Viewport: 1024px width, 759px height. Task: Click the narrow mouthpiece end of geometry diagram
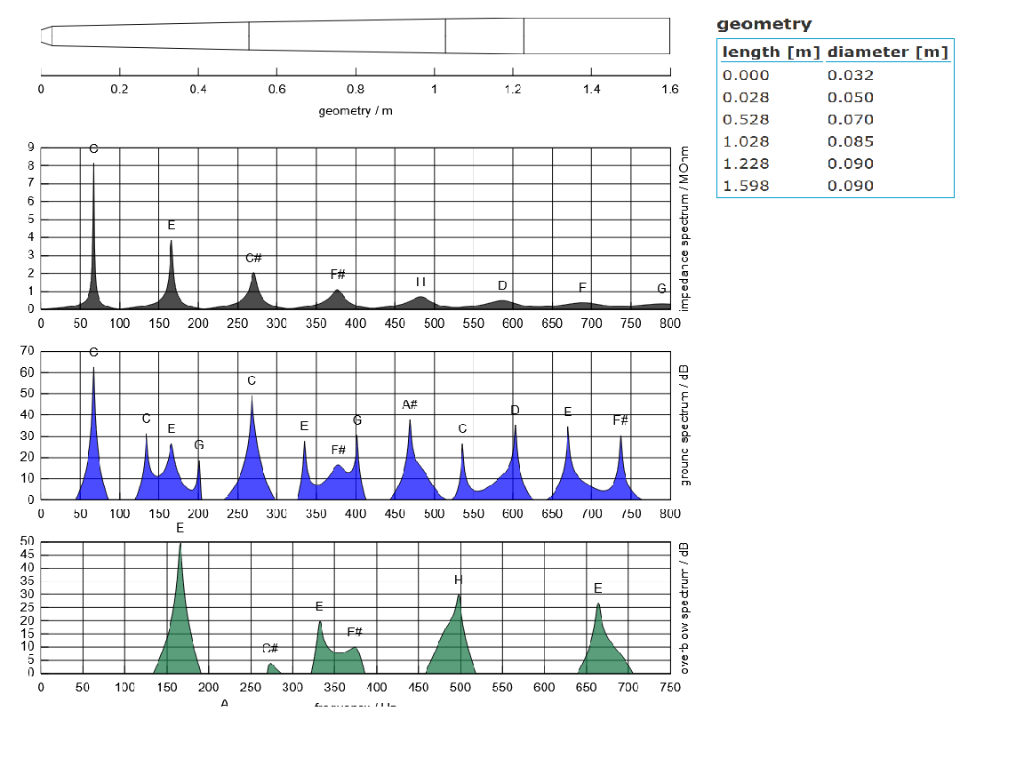coord(46,36)
